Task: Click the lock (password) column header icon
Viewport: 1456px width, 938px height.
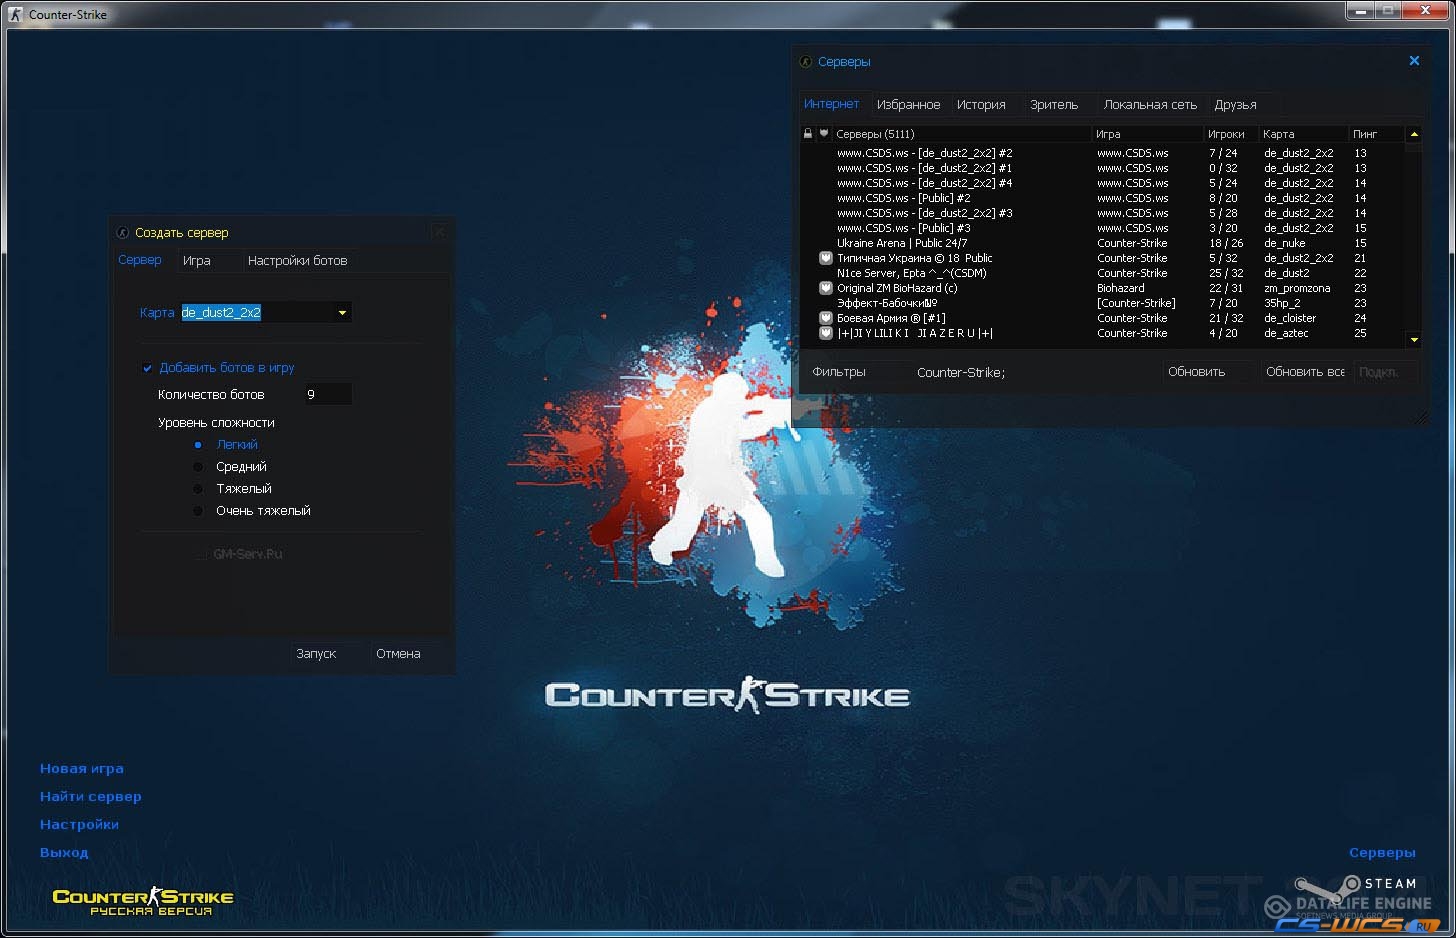Action: (x=808, y=133)
